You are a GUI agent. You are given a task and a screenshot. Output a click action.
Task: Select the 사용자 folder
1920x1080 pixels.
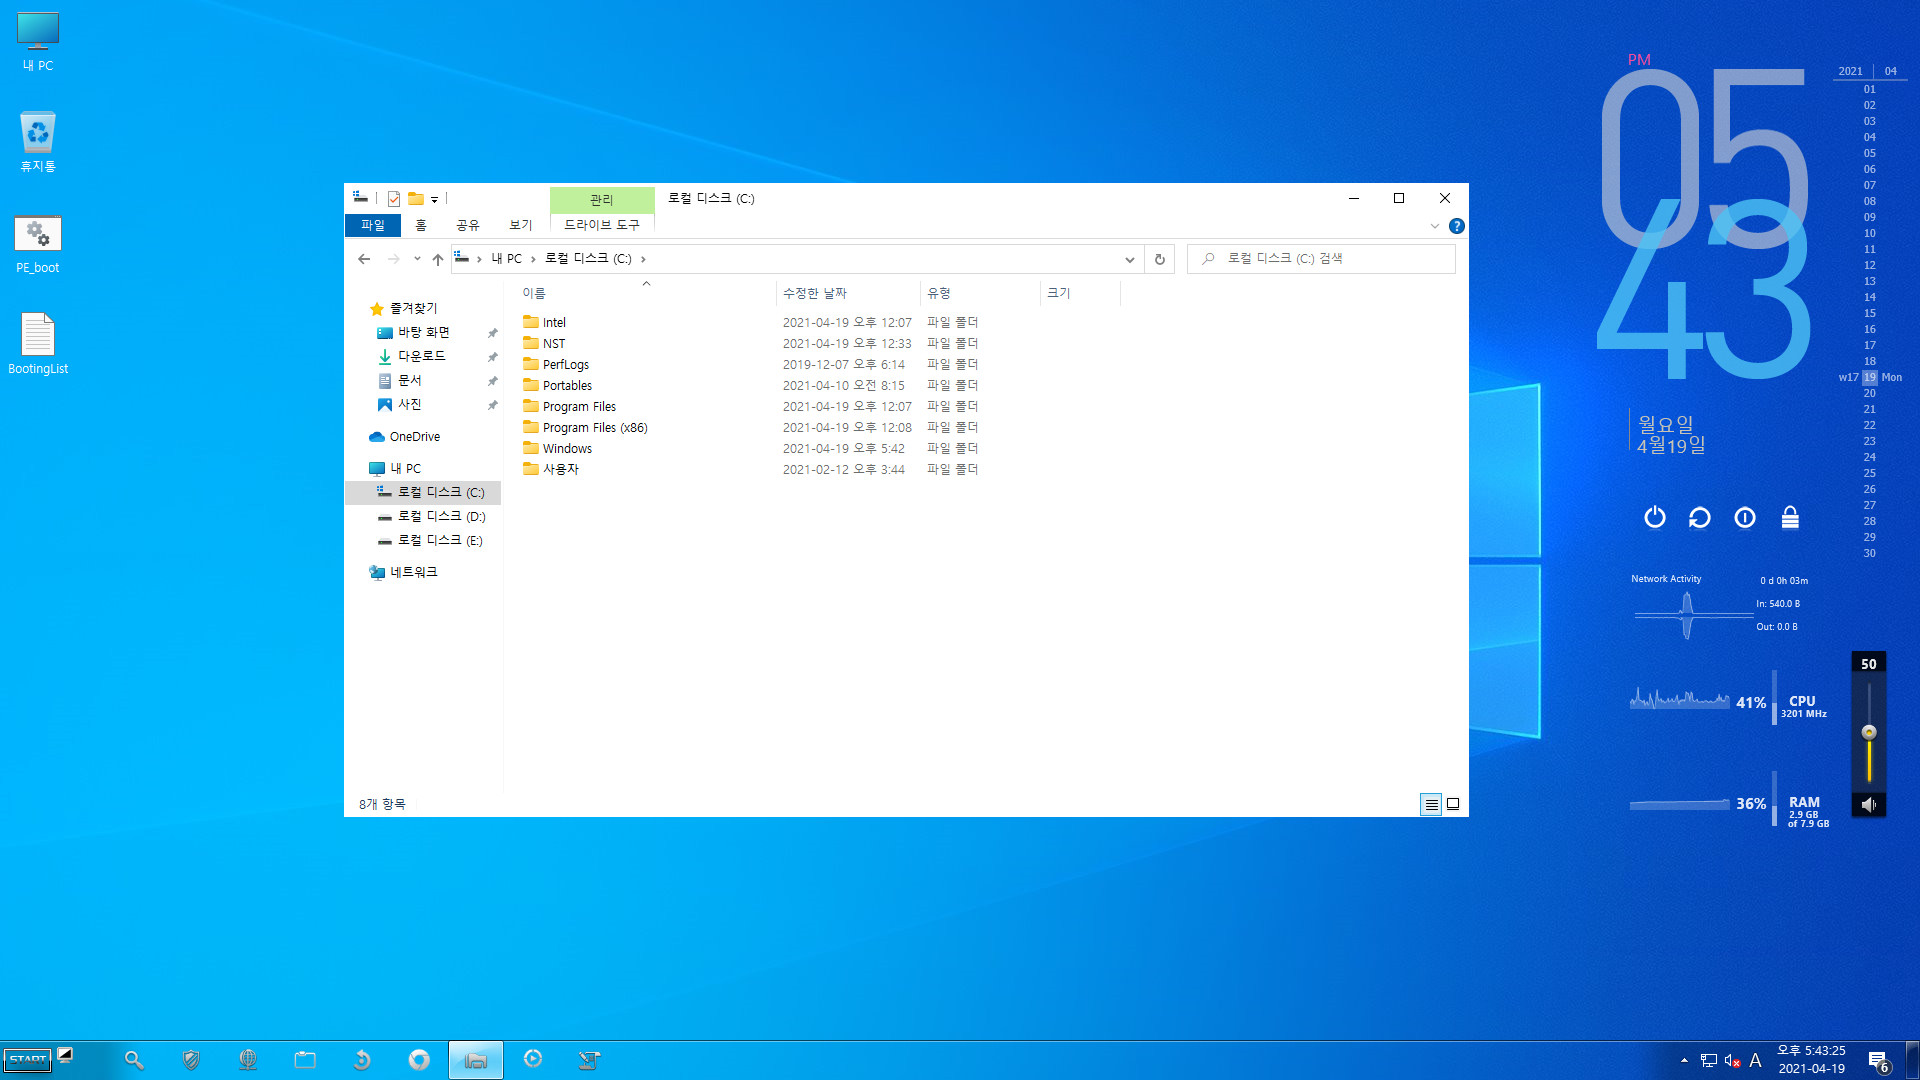point(560,470)
